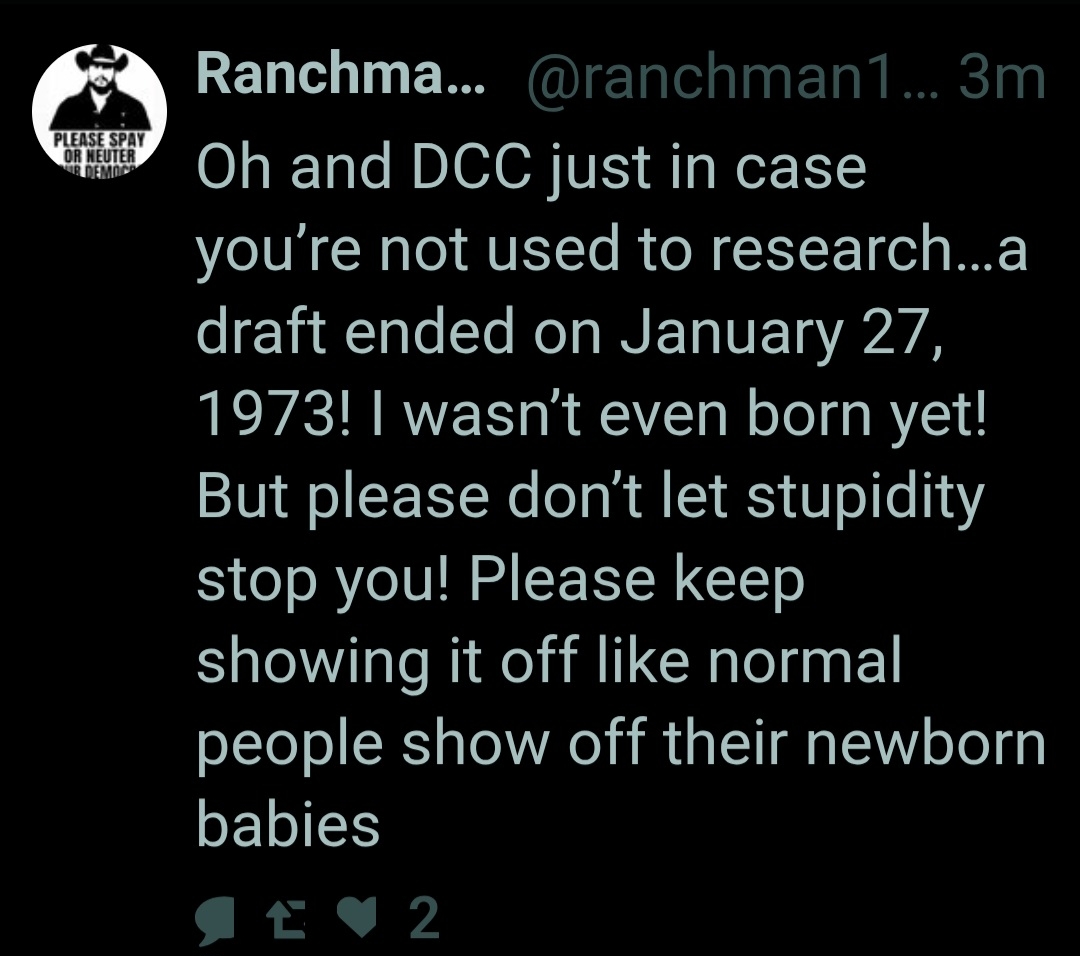Click the word "stupidity" in the tweet
Viewport: 1080px width, 956px height.
(865, 498)
